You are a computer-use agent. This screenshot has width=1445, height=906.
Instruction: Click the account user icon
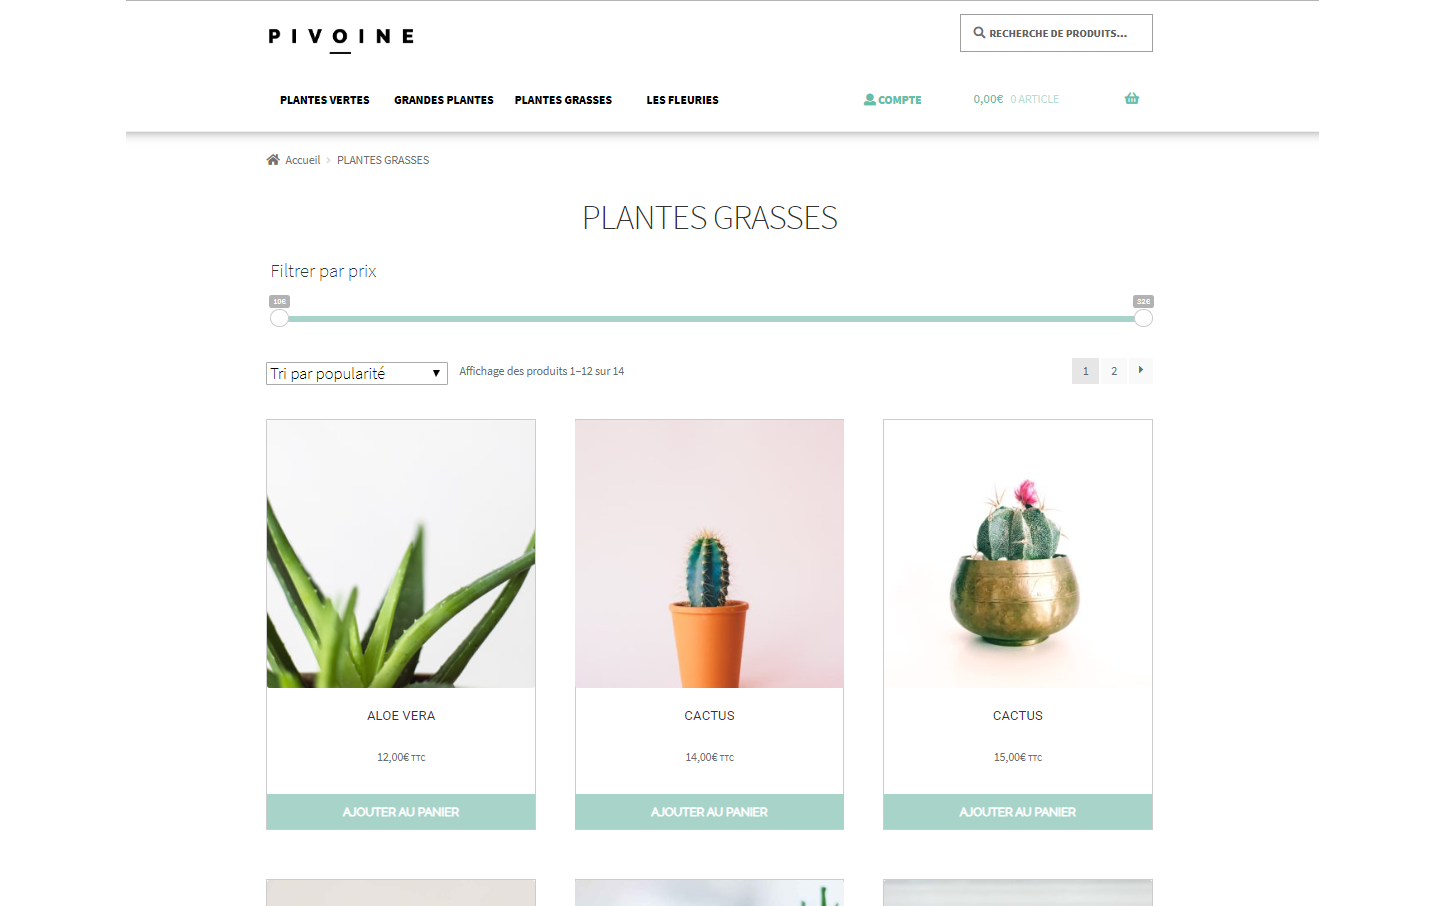(870, 99)
